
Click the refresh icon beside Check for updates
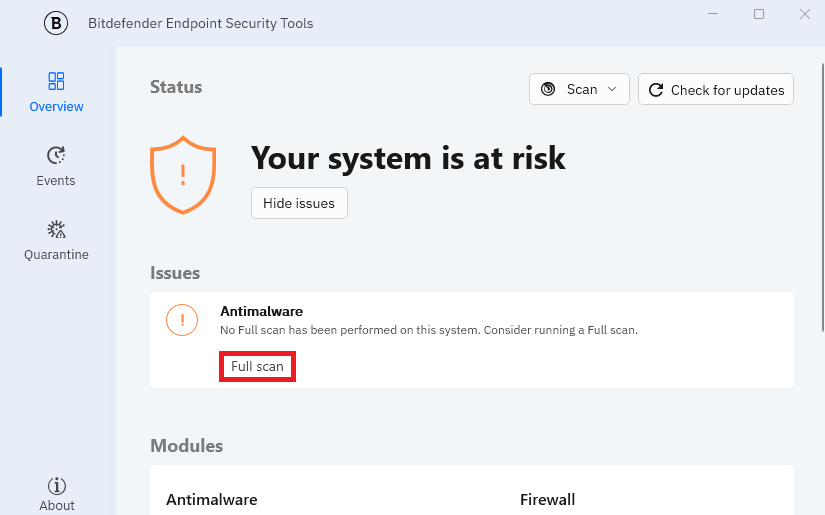coord(656,90)
